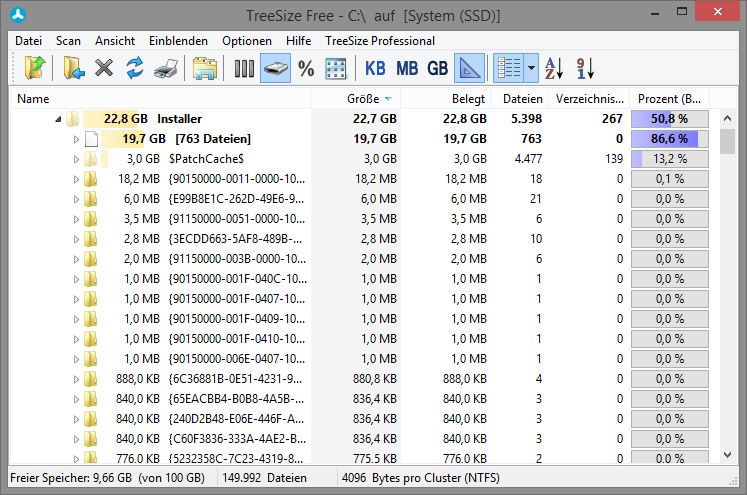747x495 pixels.
Task: Open the Hilfe menu
Action: [x=298, y=41]
